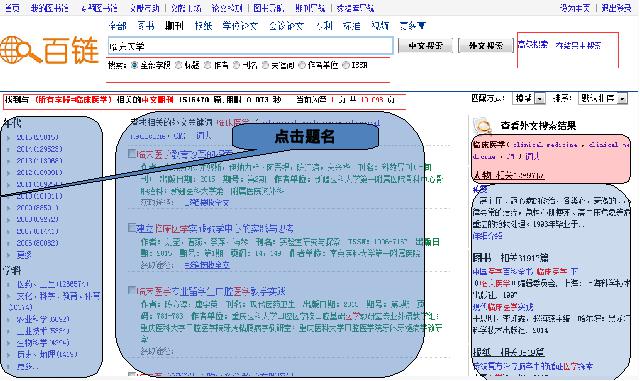The height and width of the screenshot is (381, 640).
Task: Switch to the 图书 search tab
Action: tap(146, 26)
